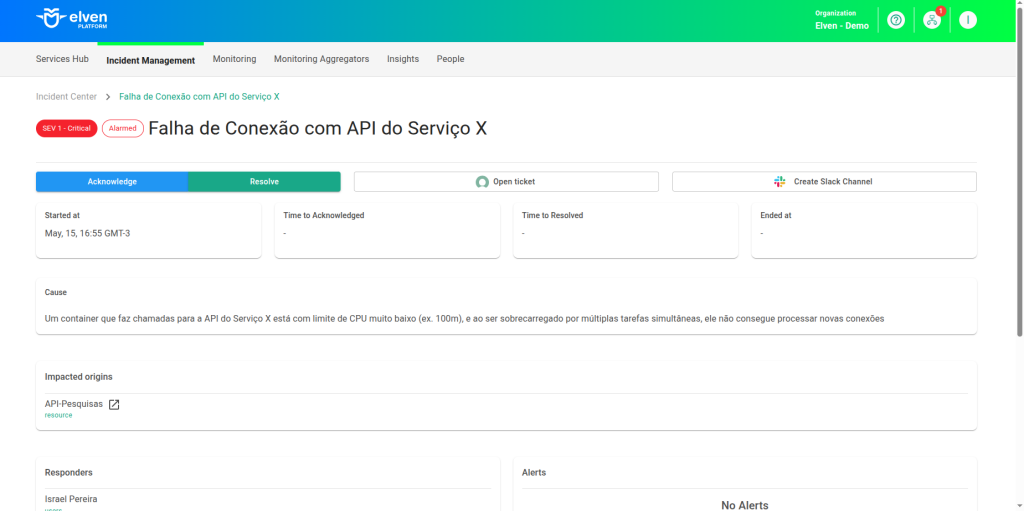Go to the Services Hub tab

(62, 59)
